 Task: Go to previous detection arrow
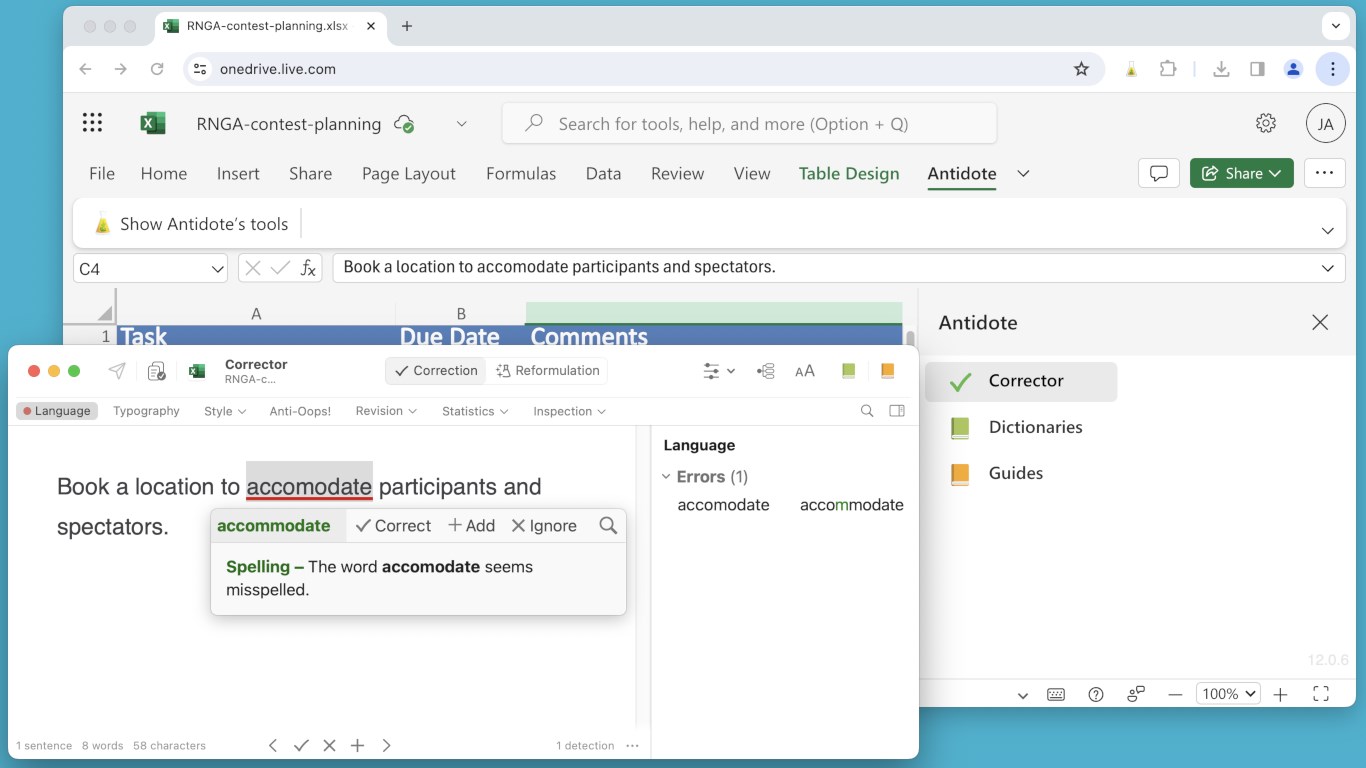tap(273, 745)
